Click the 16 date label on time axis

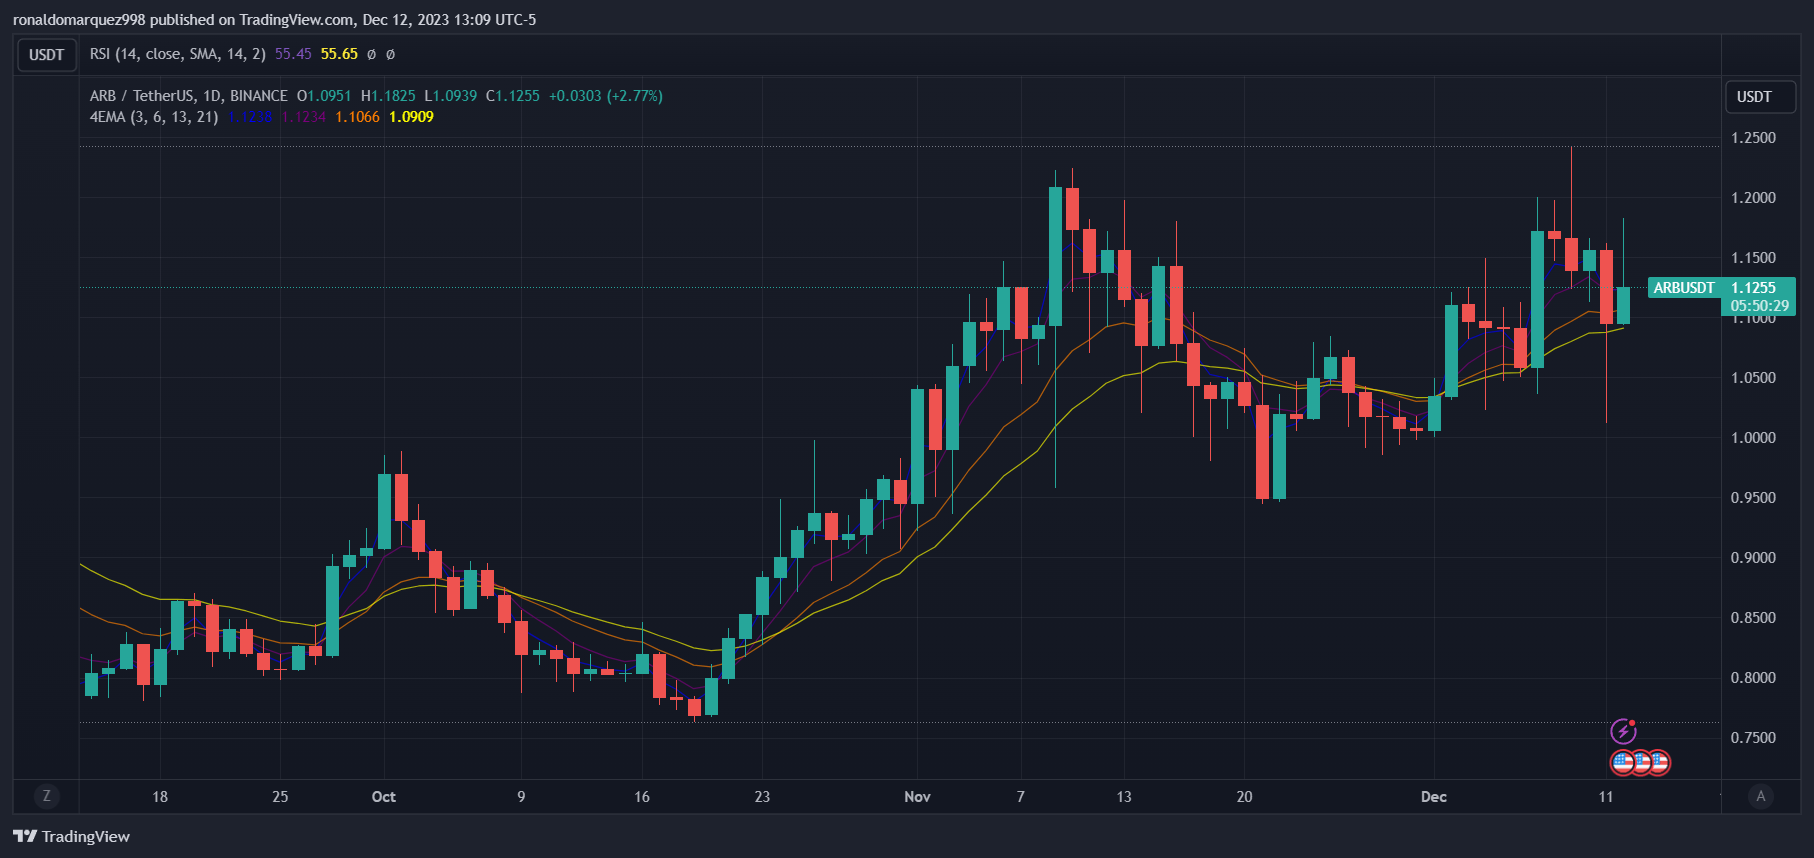pyautogui.click(x=642, y=797)
